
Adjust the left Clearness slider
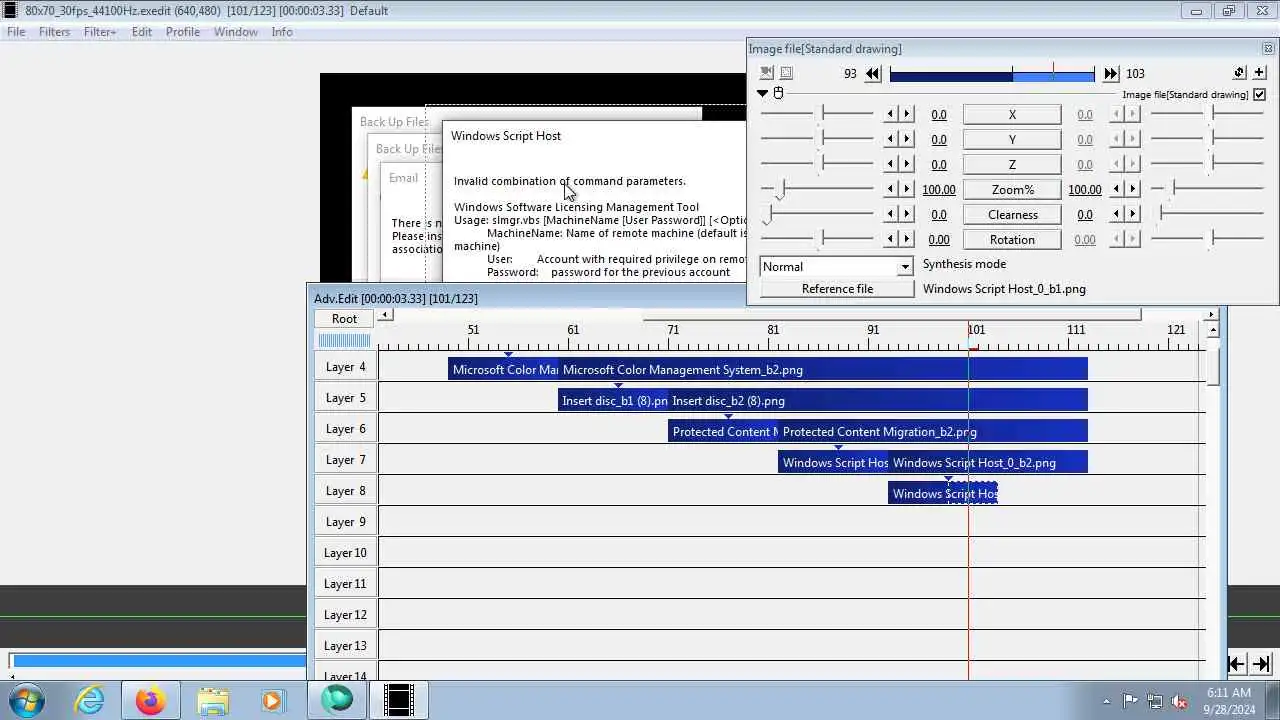tap(818, 214)
